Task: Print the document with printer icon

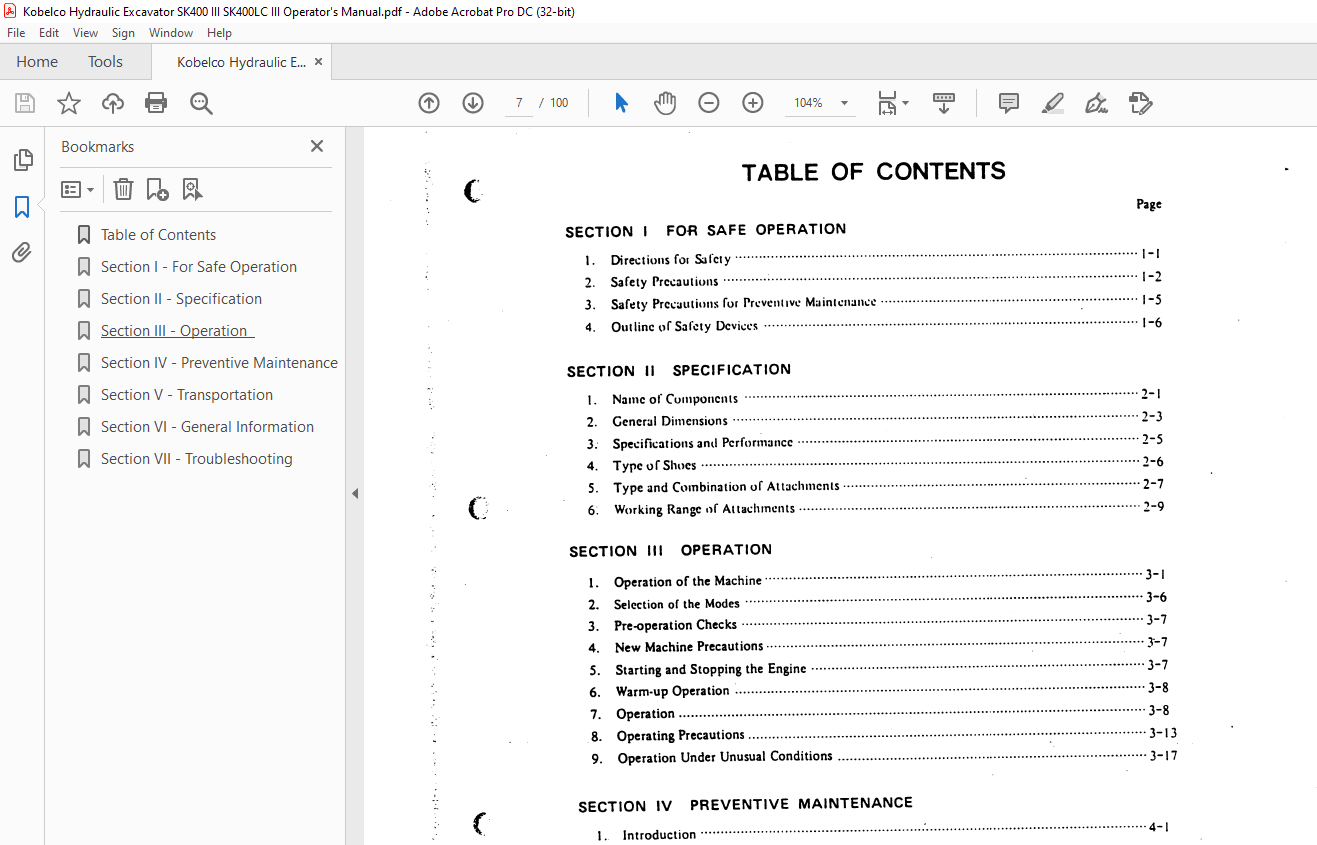Action: [x=156, y=103]
